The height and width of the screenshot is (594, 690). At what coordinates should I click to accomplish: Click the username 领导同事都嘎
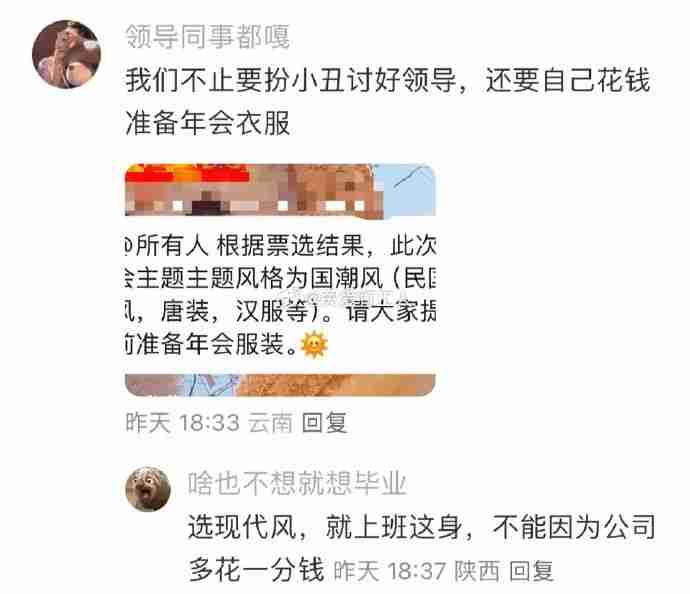[x=207, y=36]
